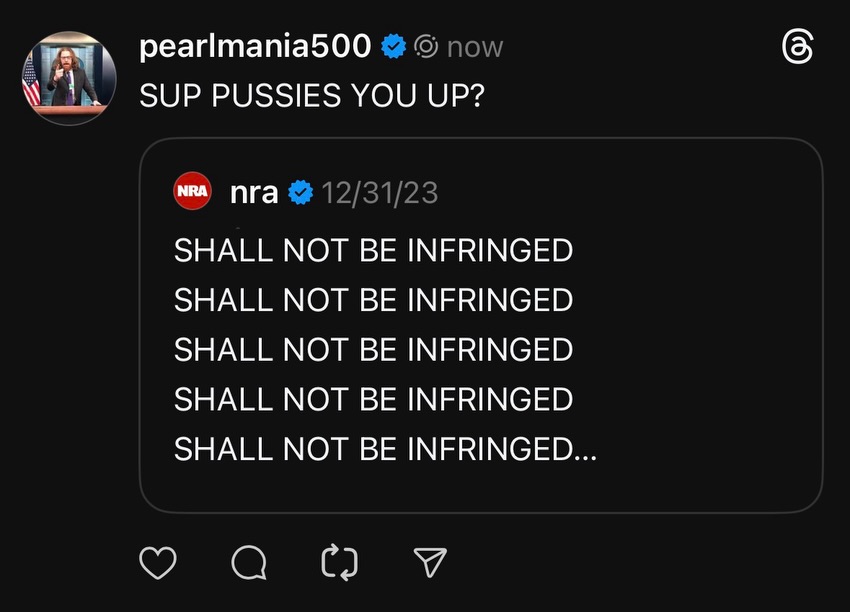Share the post via paper plane icon

coord(430,563)
